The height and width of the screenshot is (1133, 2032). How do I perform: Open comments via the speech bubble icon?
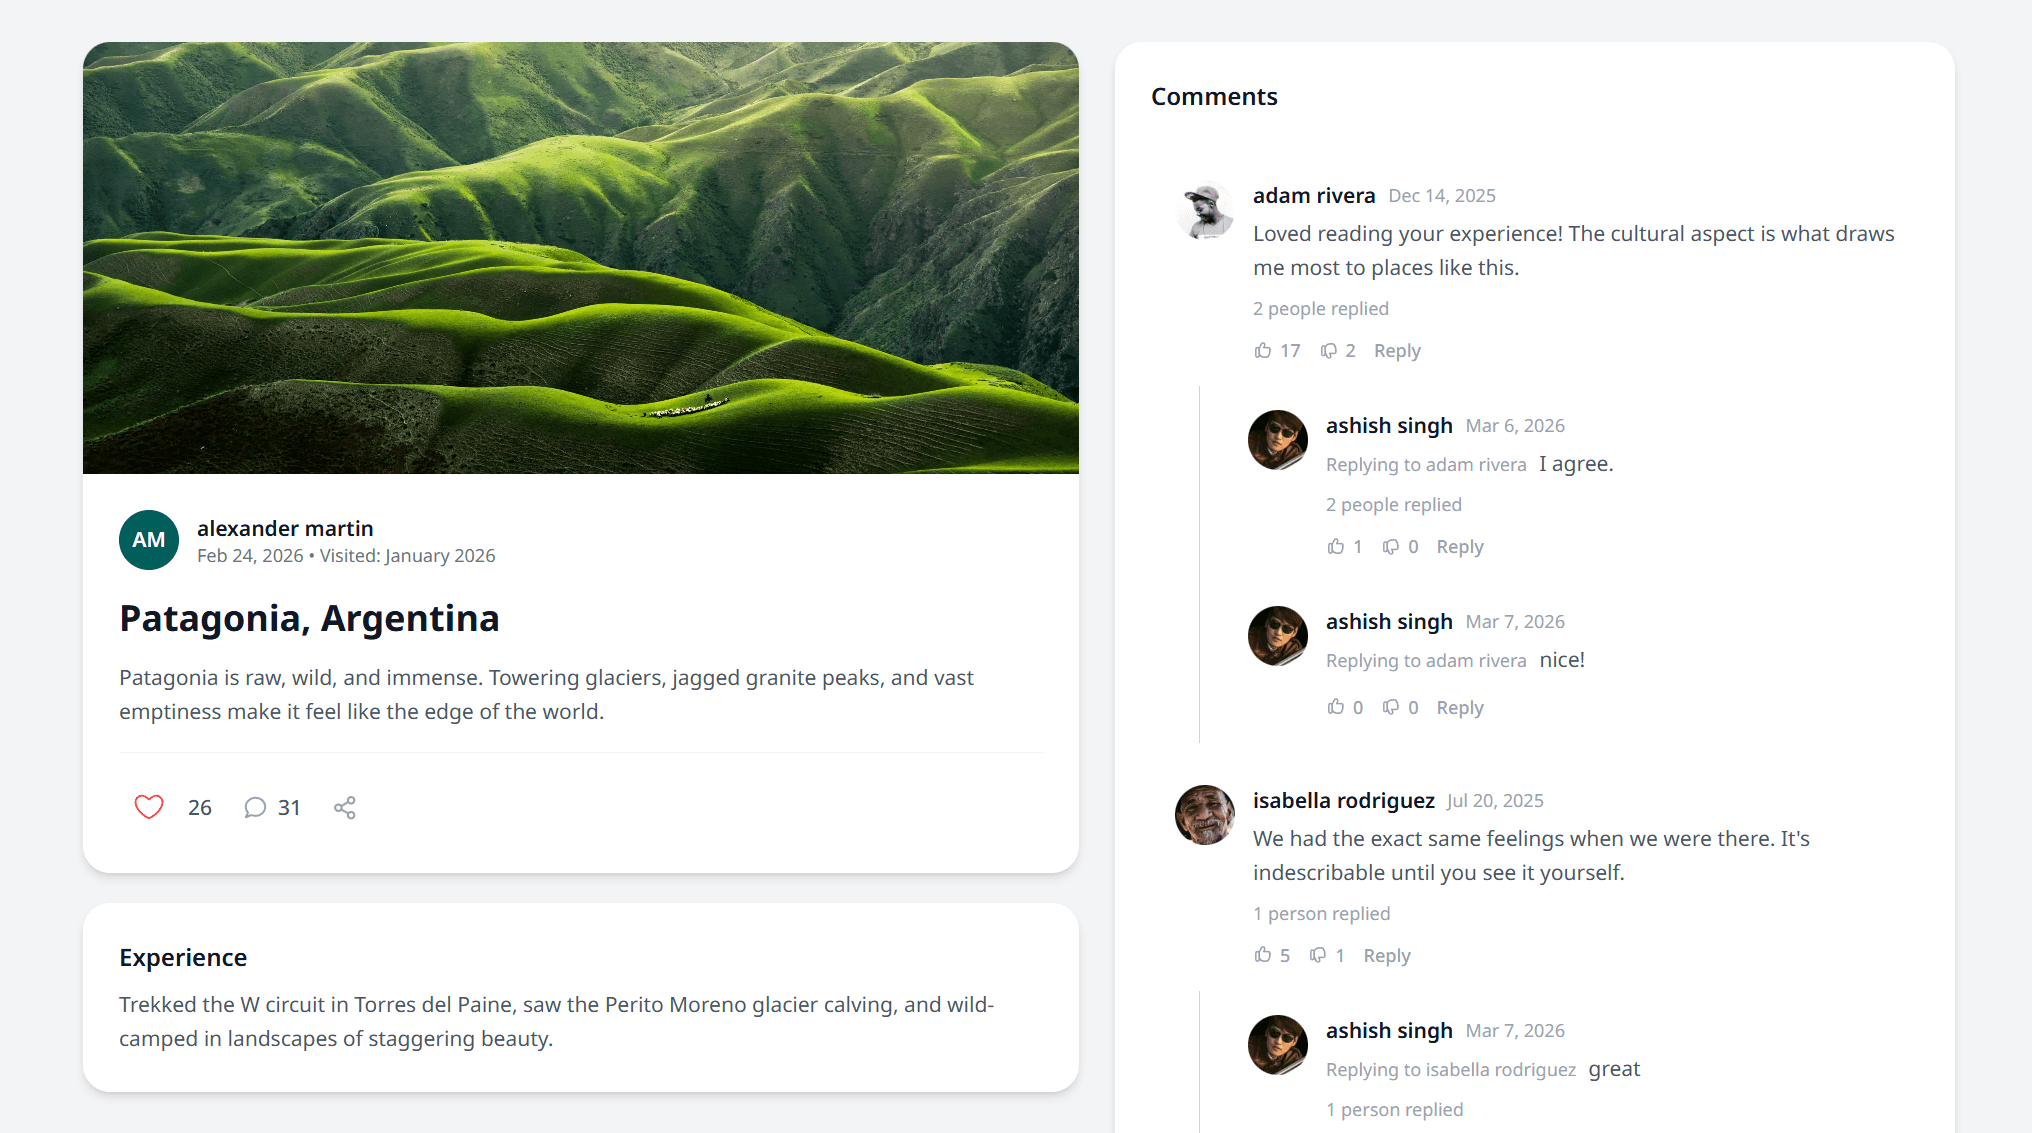(255, 807)
